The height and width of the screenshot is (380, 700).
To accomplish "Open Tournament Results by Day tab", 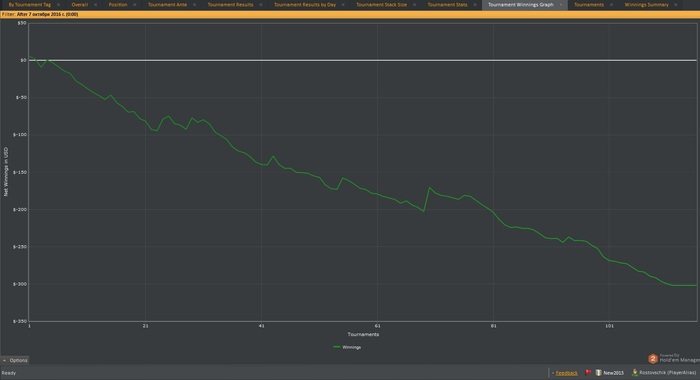I will 305,4.
